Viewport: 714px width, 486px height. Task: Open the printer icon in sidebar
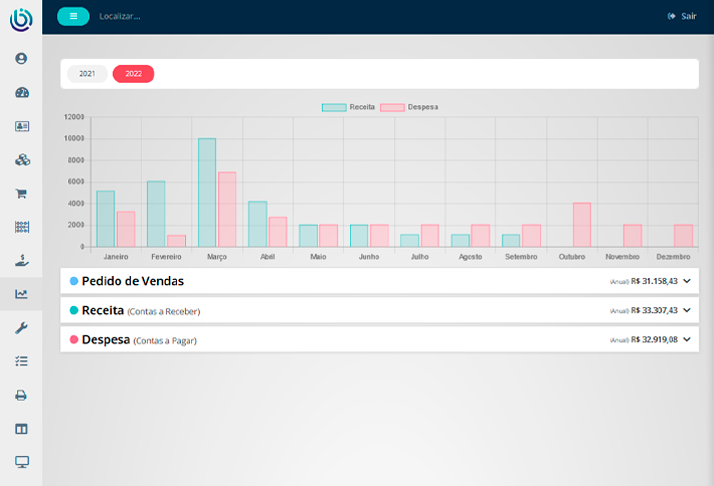21,395
